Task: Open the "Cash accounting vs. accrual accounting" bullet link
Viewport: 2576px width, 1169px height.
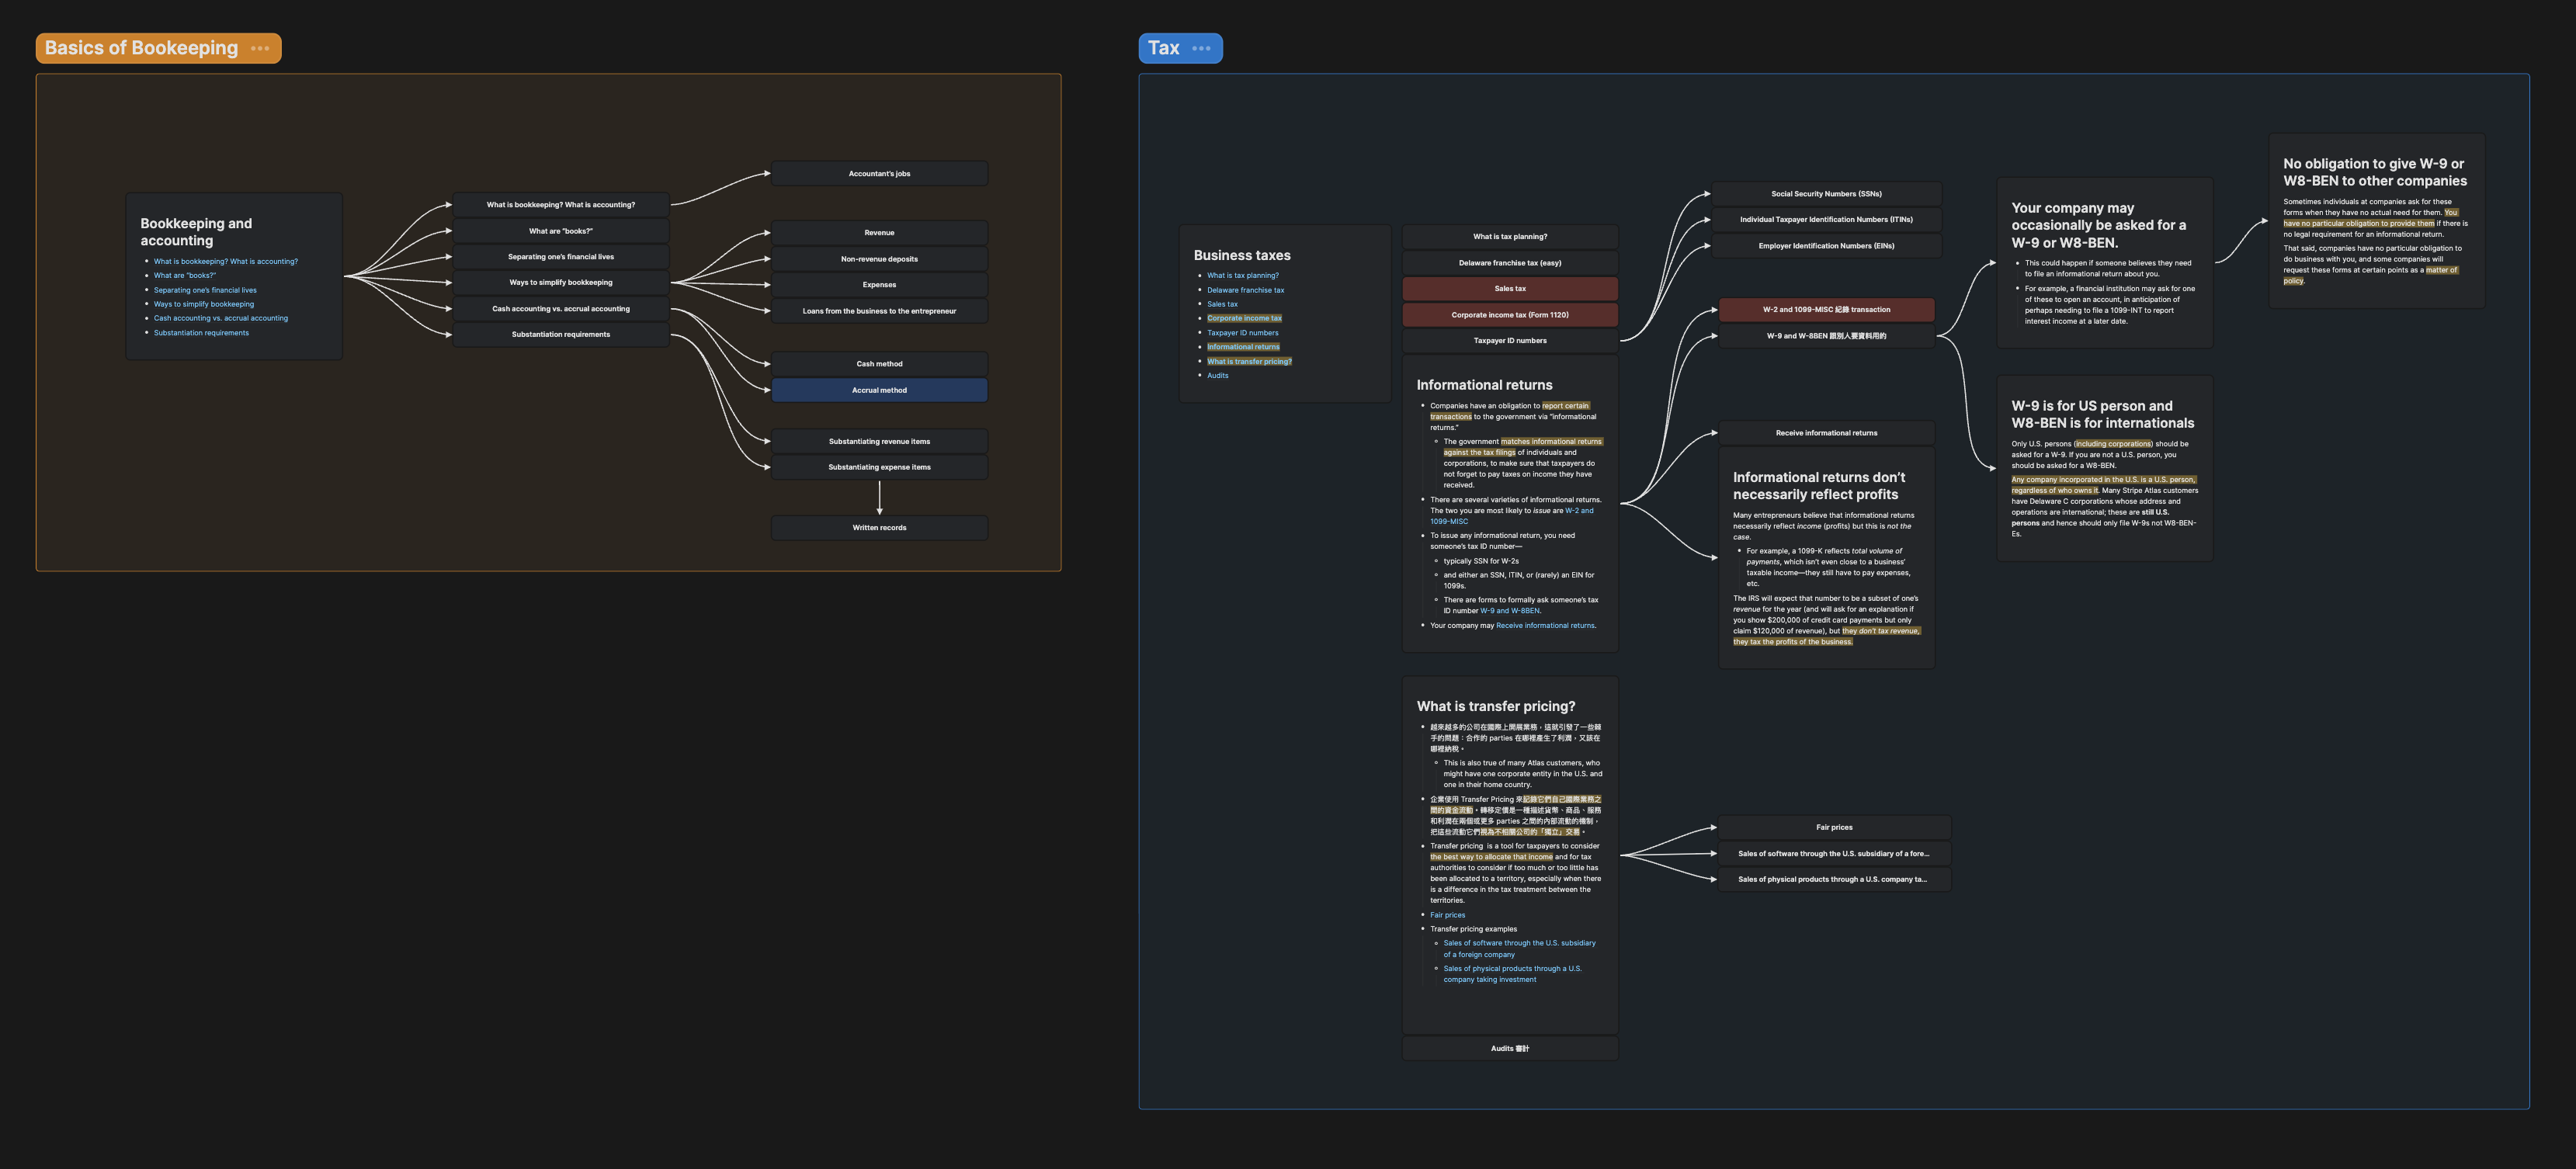Action: (221, 318)
